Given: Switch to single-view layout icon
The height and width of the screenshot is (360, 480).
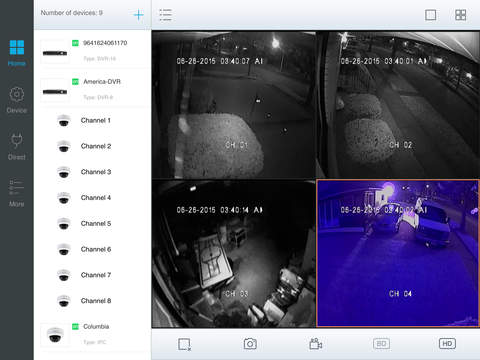Looking at the screenshot, I should click(x=431, y=15).
